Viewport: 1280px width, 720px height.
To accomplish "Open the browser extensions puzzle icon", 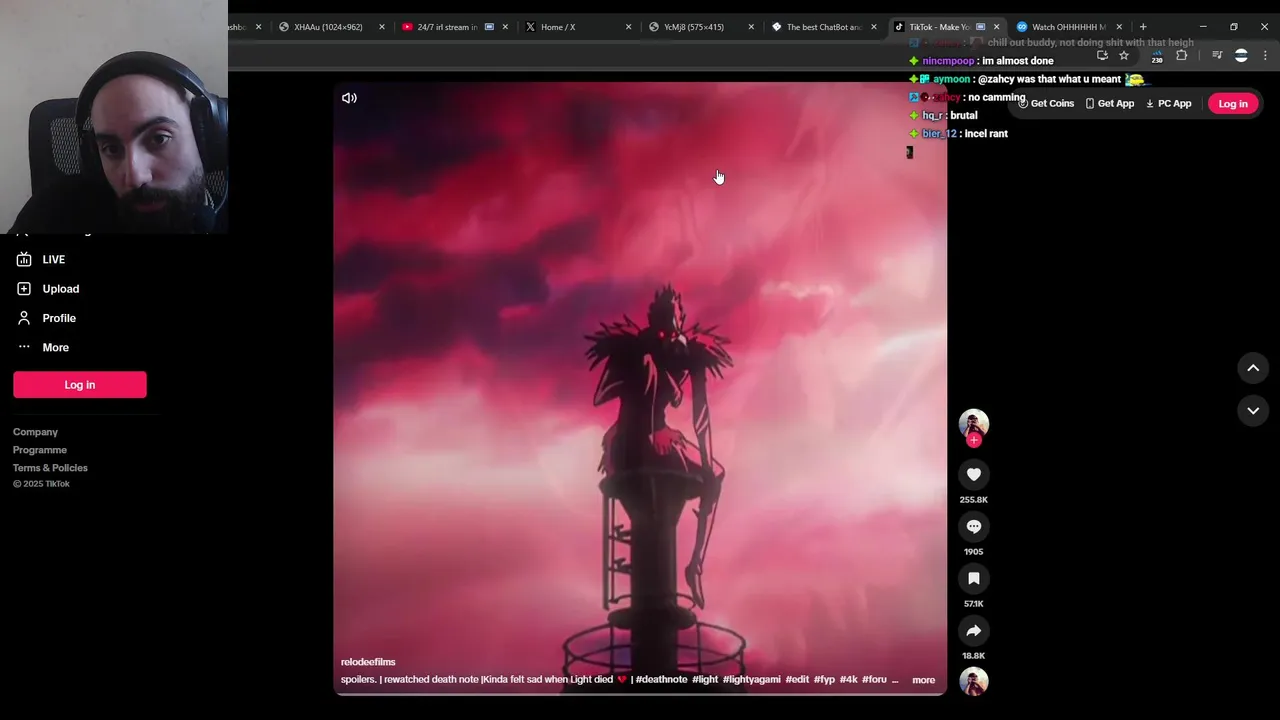I will pos(1182,56).
